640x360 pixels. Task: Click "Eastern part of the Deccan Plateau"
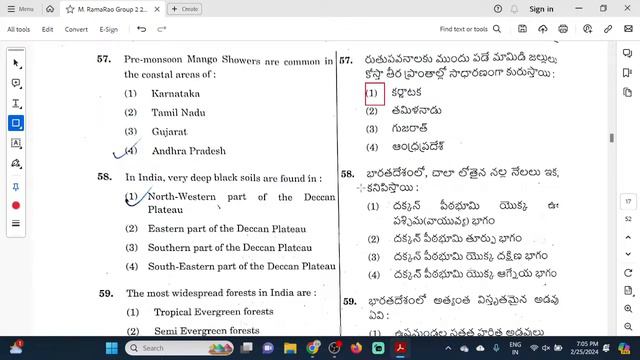click(227, 229)
